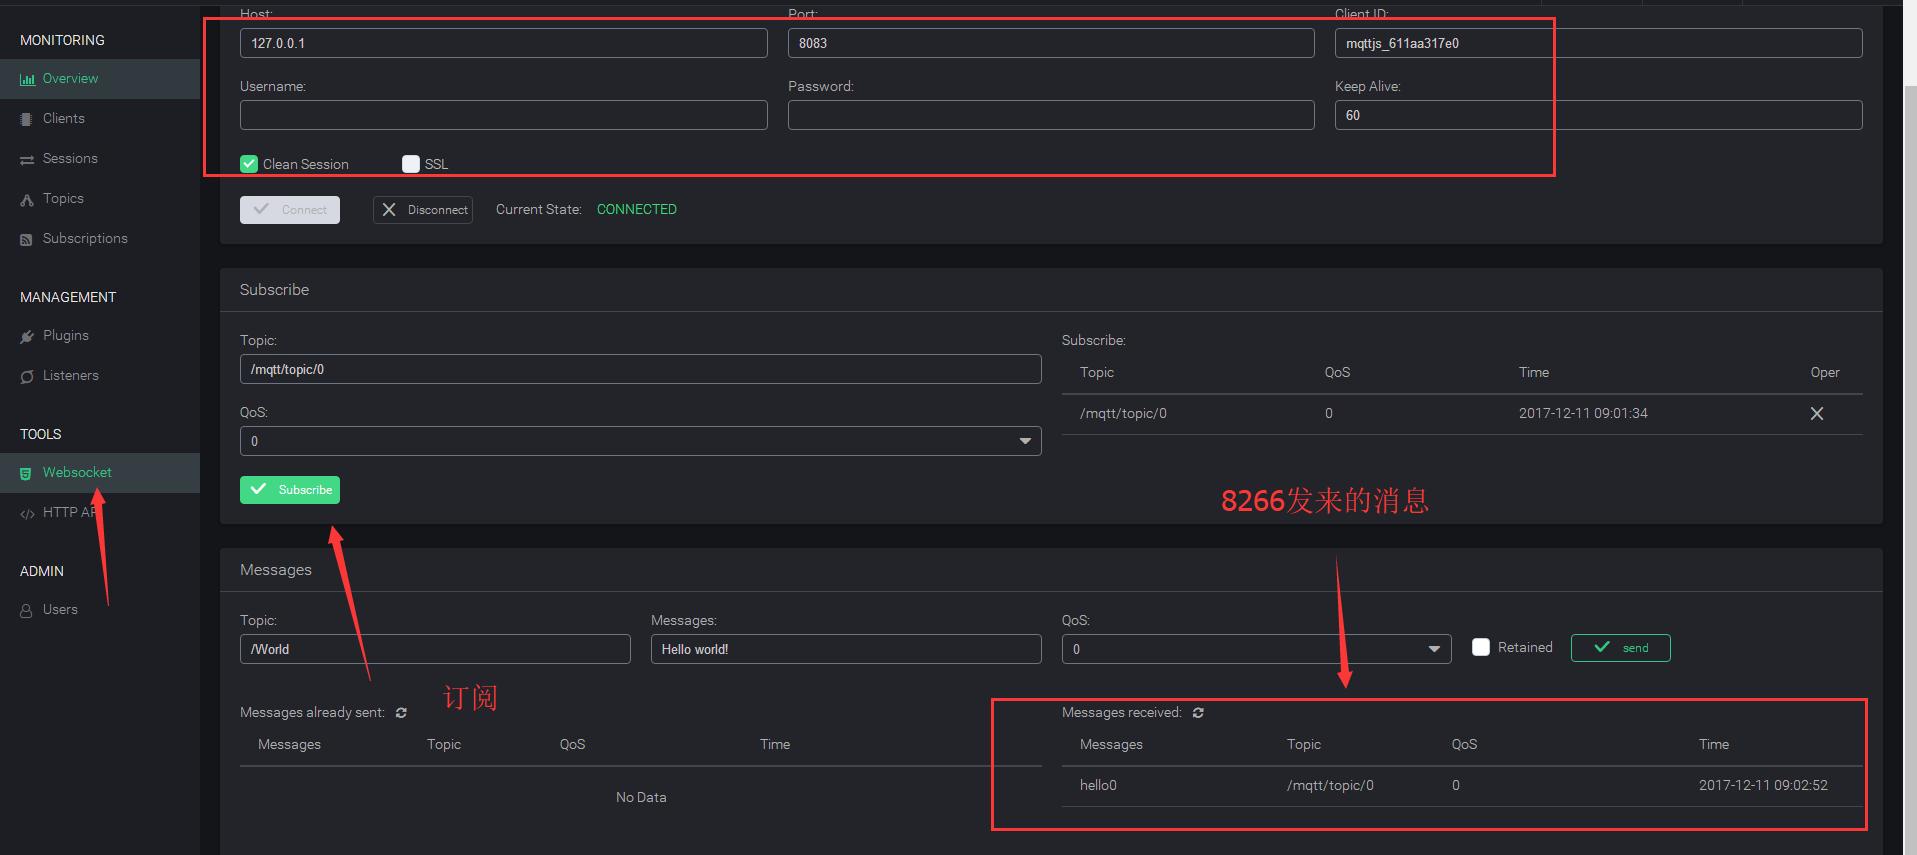Refresh the Messages received list
Viewport: 1917px width, 855px height.
pyautogui.click(x=1198, y=713)
